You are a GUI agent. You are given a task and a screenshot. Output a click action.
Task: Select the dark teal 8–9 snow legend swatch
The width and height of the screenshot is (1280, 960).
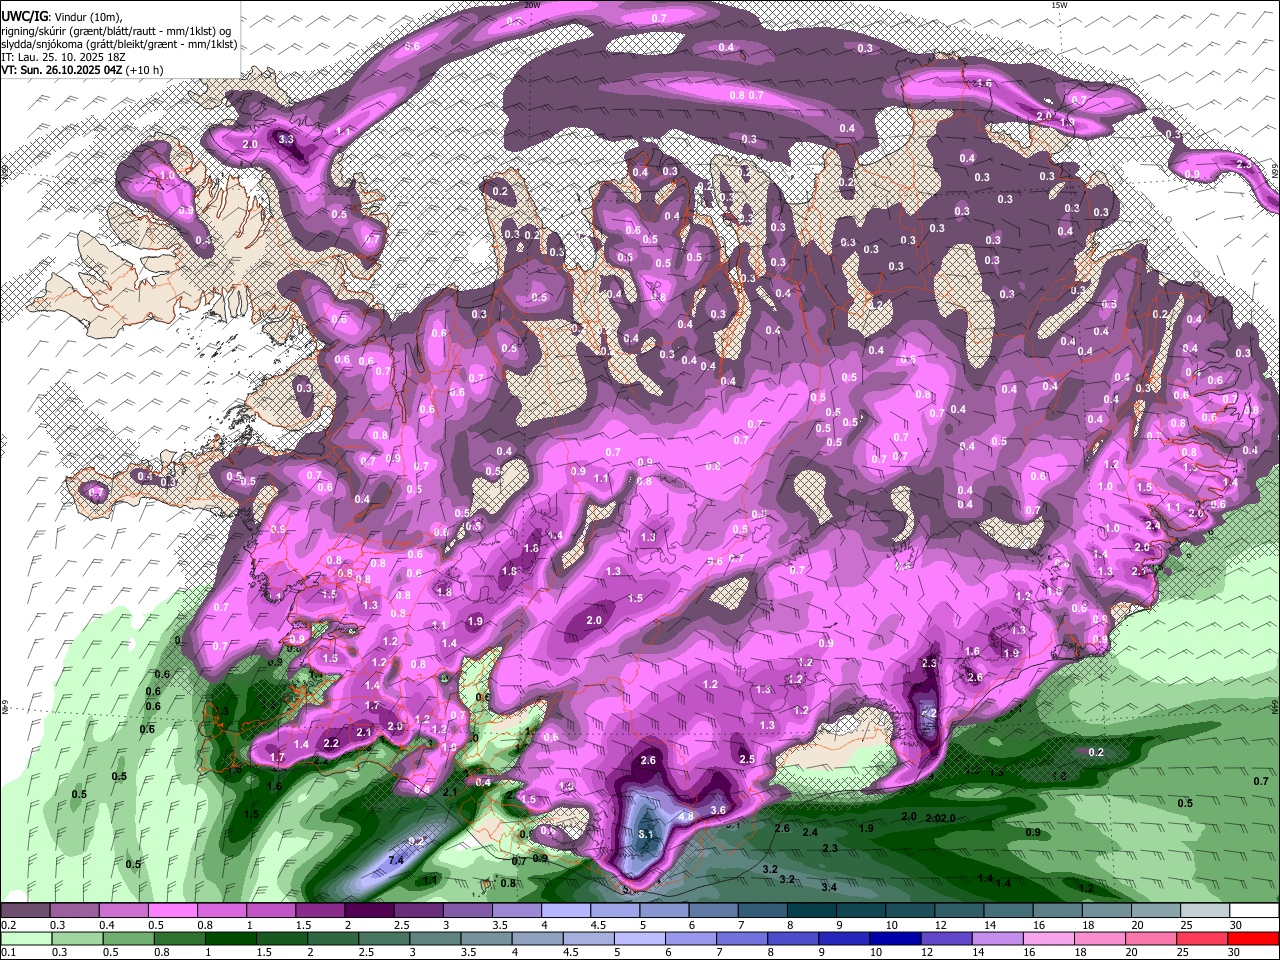coord(811,911)
